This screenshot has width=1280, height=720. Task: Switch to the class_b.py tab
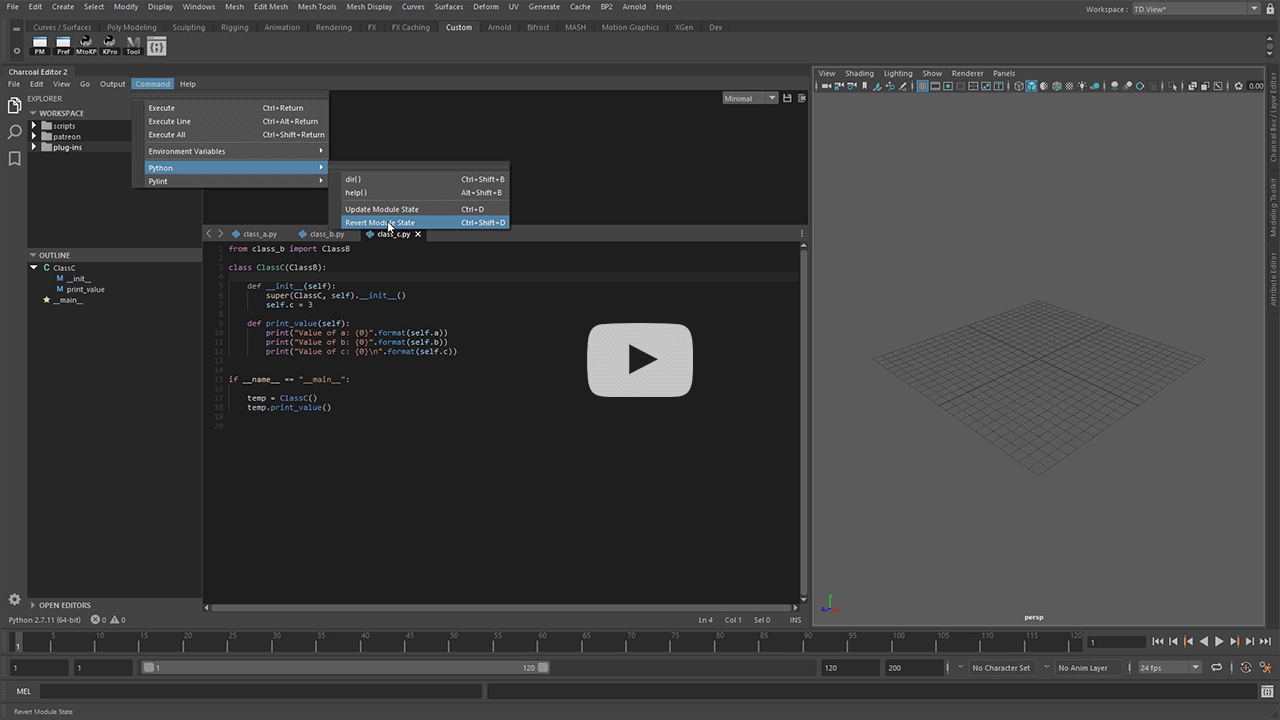(326, 234)
